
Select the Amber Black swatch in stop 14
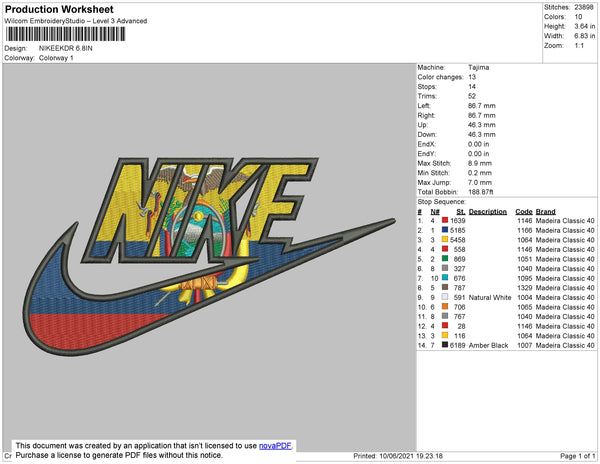click(445, 345)
